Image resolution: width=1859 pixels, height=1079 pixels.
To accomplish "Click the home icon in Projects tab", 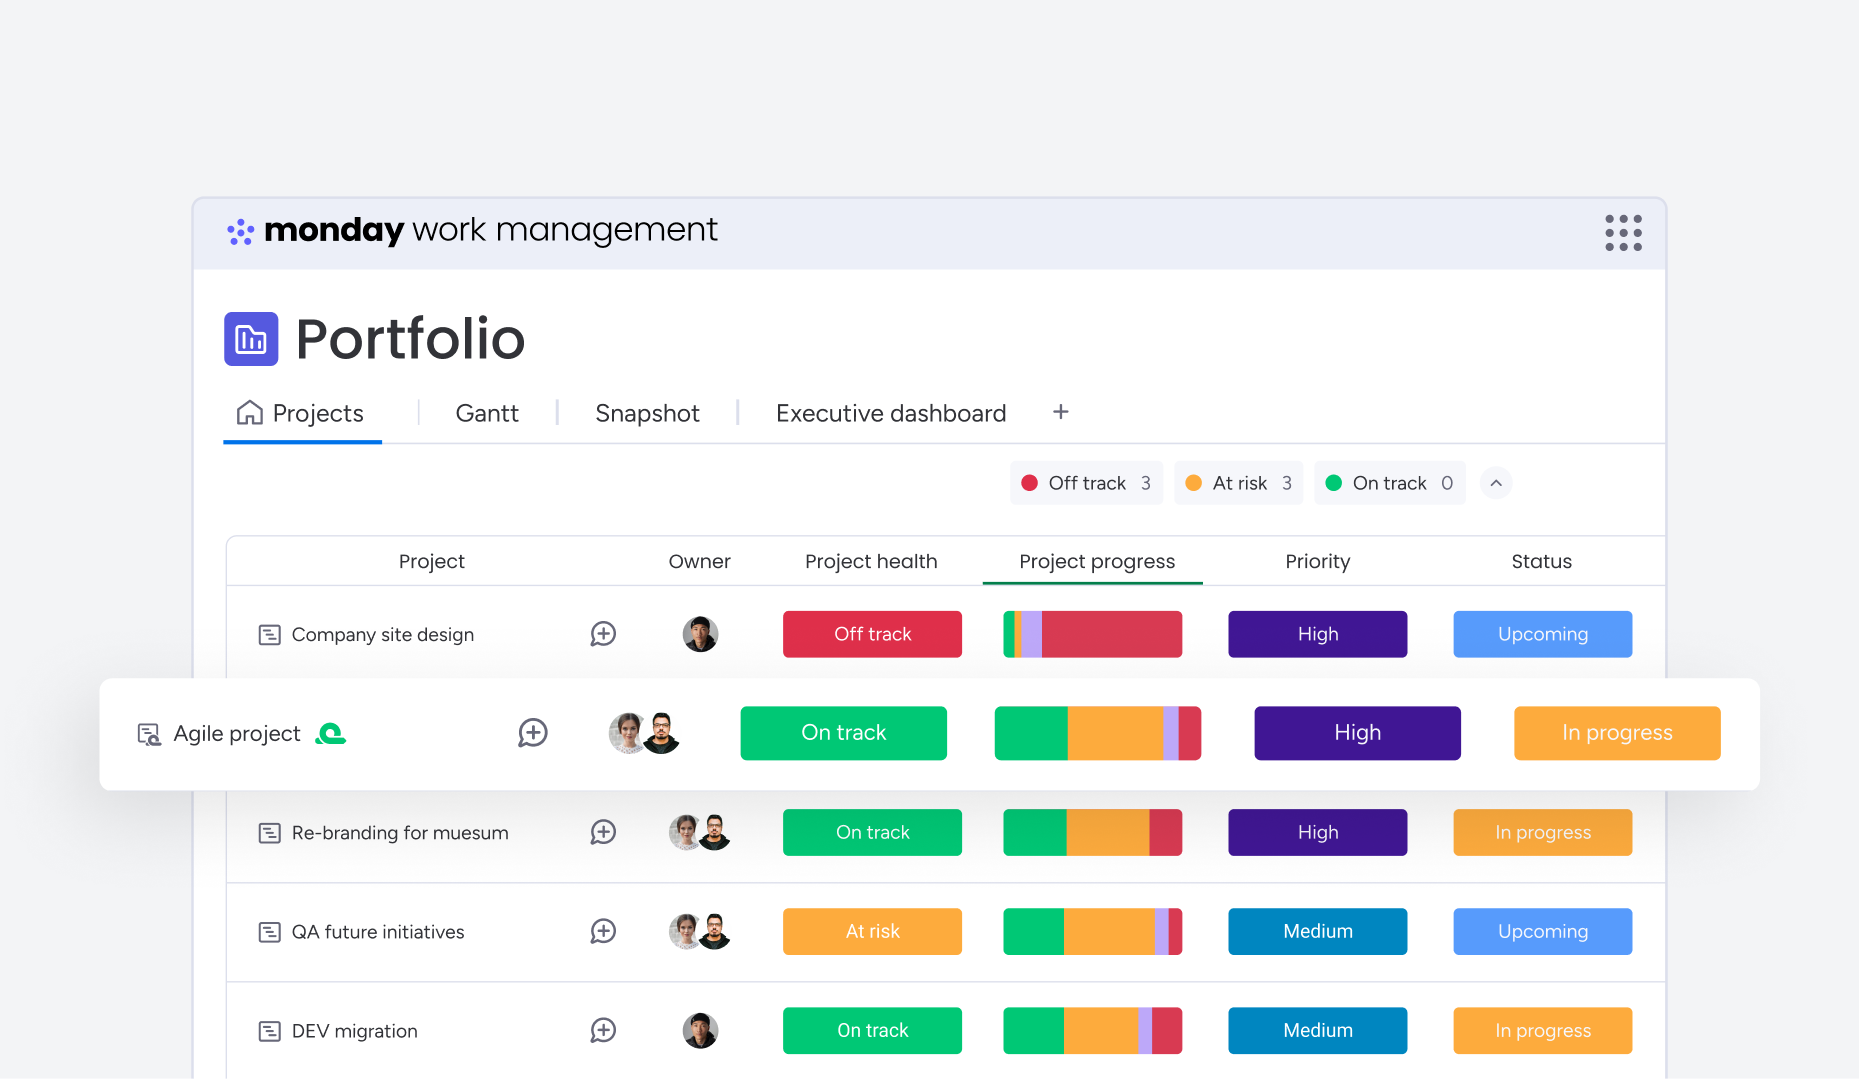I will pos(249,413).
